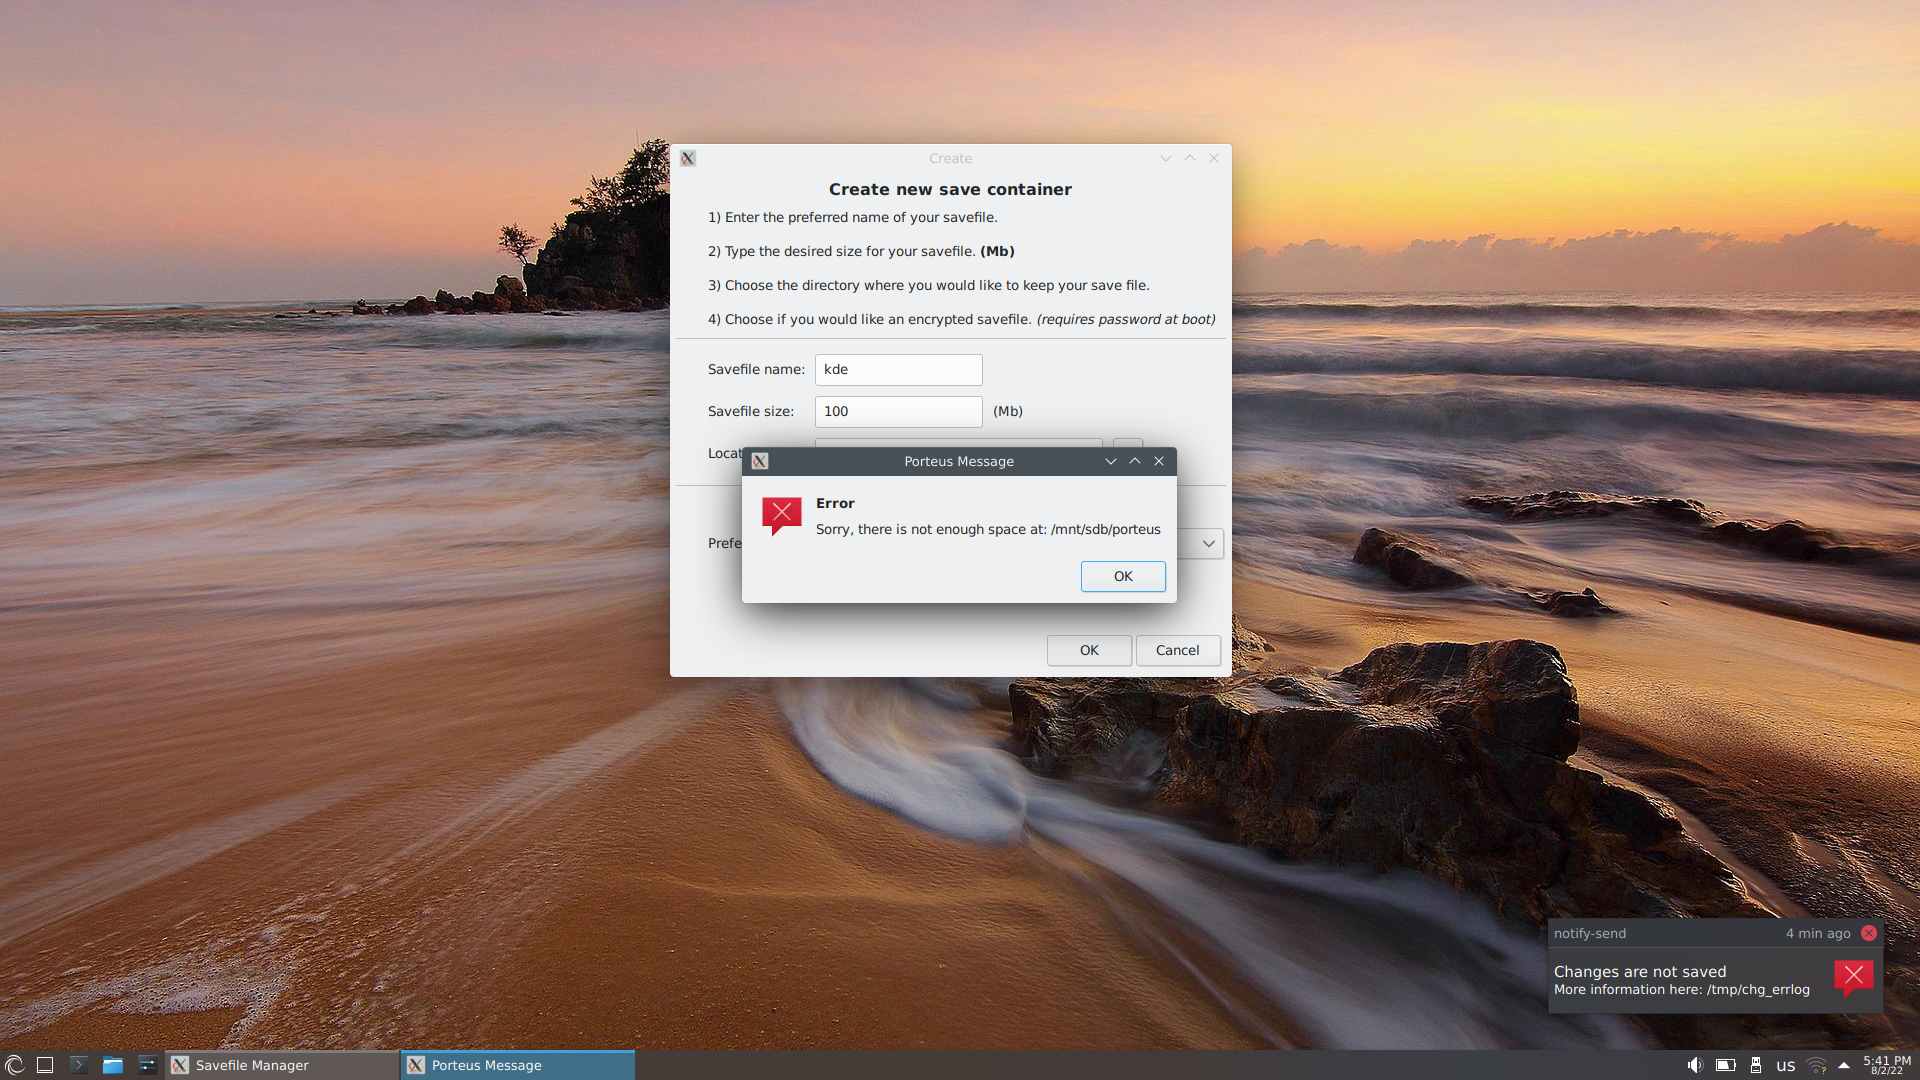1920x1080 pixels.
Task: Minimize the Porteus Message dialog
Action: pyautogui.click(x=1111, y=461)
